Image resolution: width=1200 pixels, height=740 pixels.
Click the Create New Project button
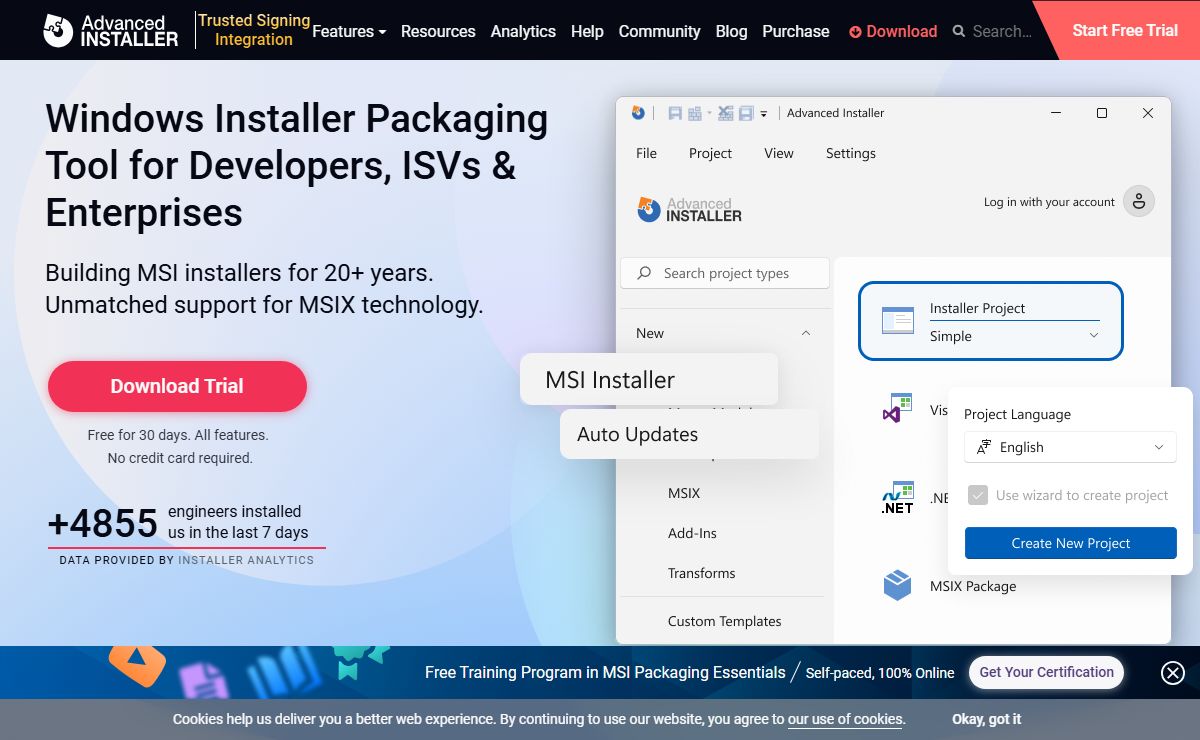tap(1070, 543)
